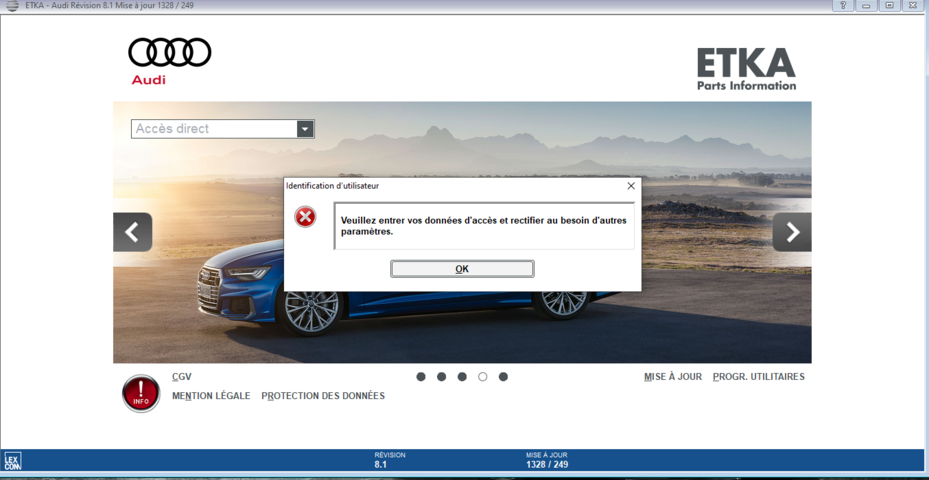Select the fourth (hollow) carousel dot
Image resolution: width=929 pixels, height=480 pixels.
(x=483, y=377)
